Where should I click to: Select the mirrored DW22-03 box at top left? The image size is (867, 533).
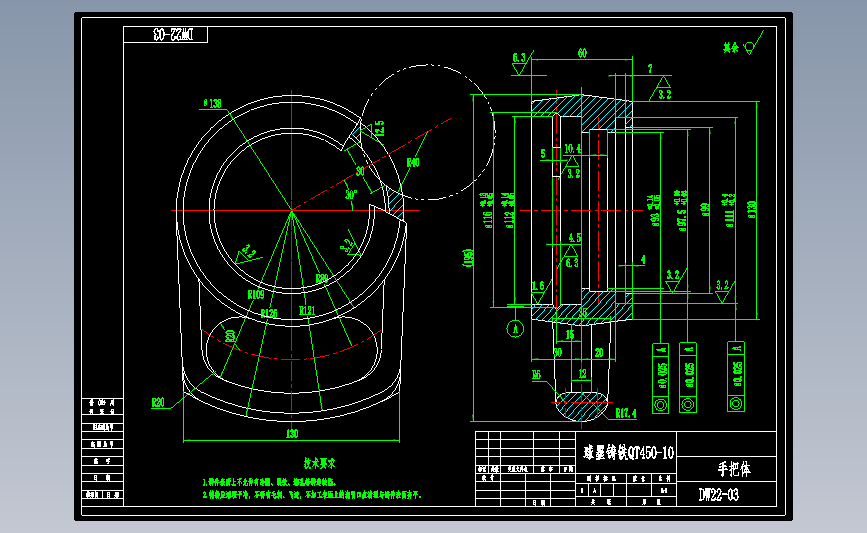[x=166, y=34]
